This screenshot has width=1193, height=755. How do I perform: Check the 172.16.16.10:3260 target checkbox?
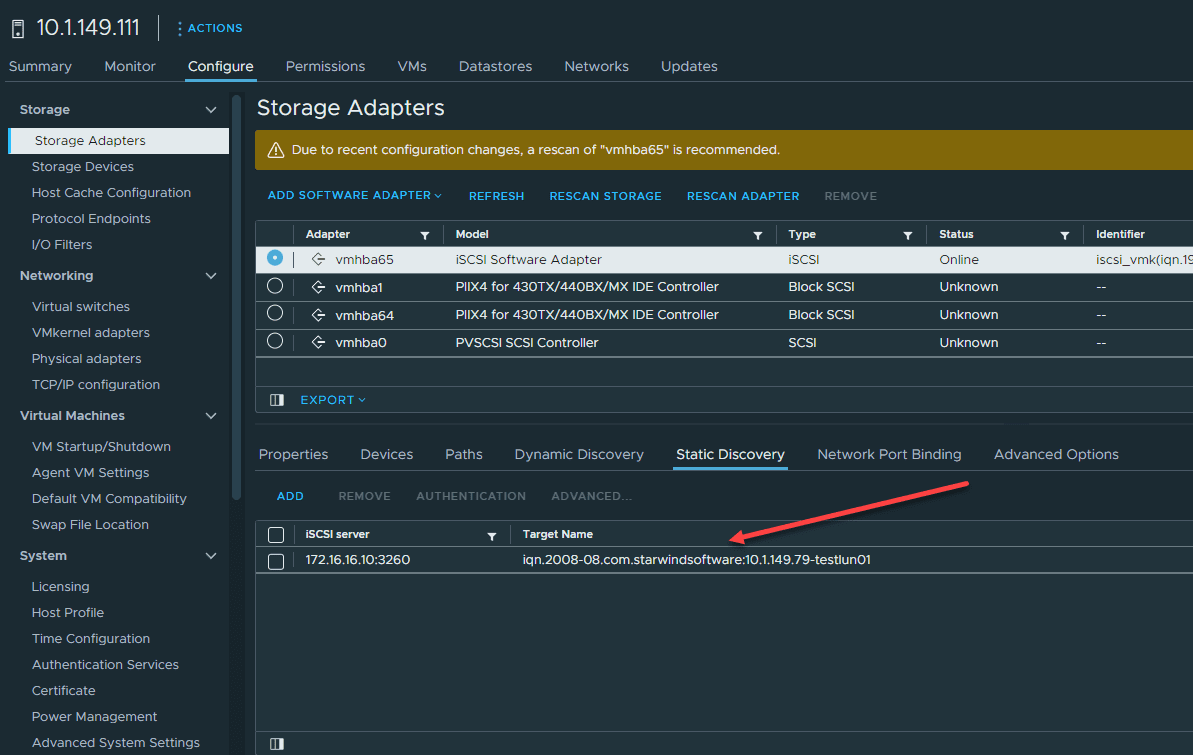tap(276, 561)
